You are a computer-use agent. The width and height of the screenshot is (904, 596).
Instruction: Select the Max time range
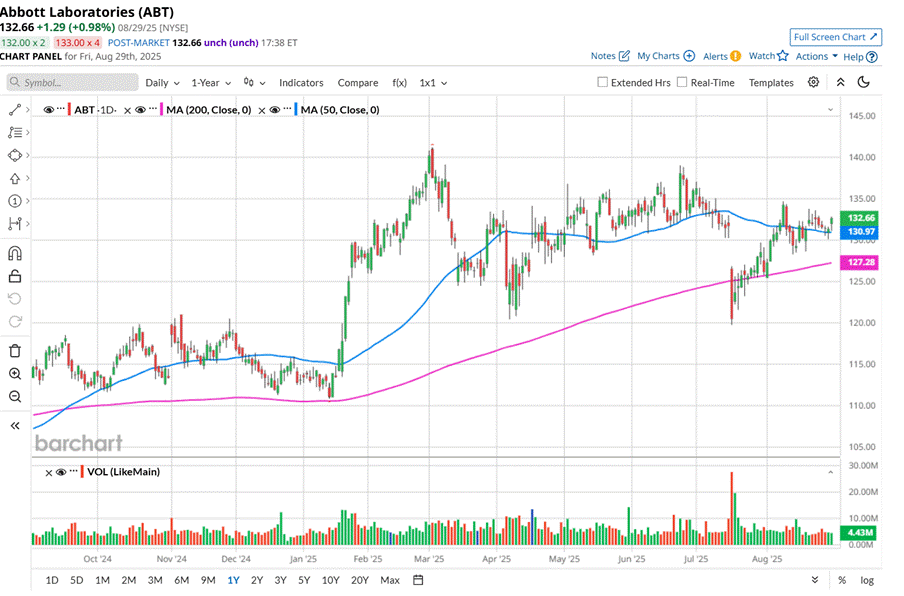pyautogui.click(x=390, y=580)
